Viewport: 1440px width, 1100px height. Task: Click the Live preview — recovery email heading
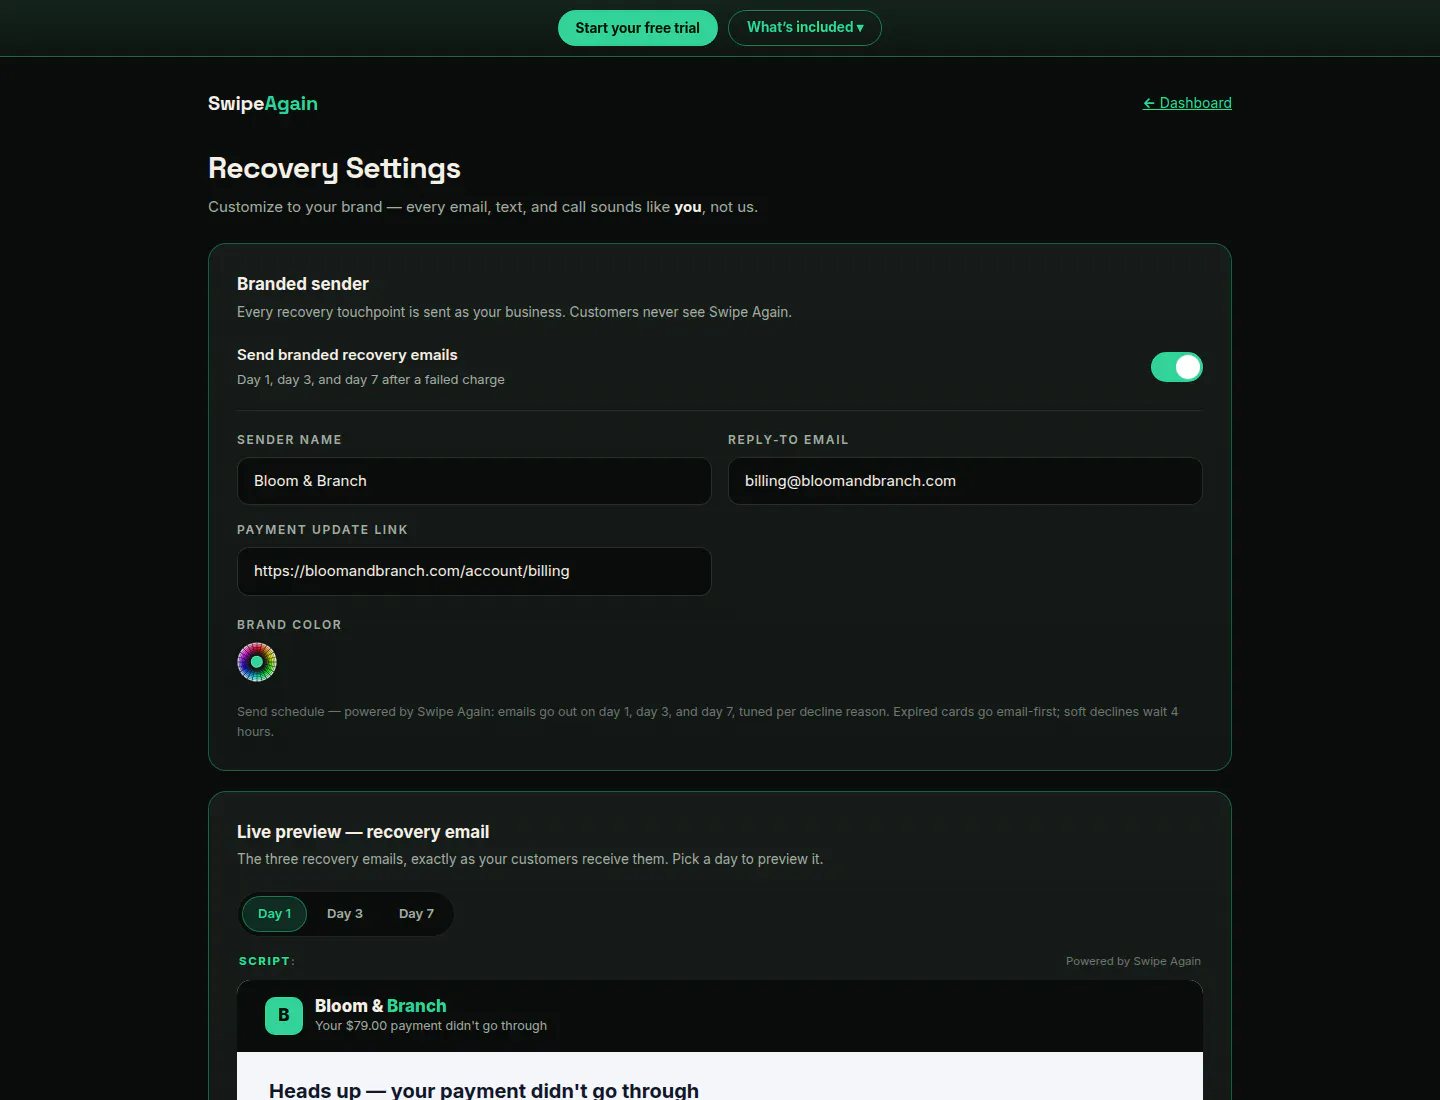[x=363, y=832]
